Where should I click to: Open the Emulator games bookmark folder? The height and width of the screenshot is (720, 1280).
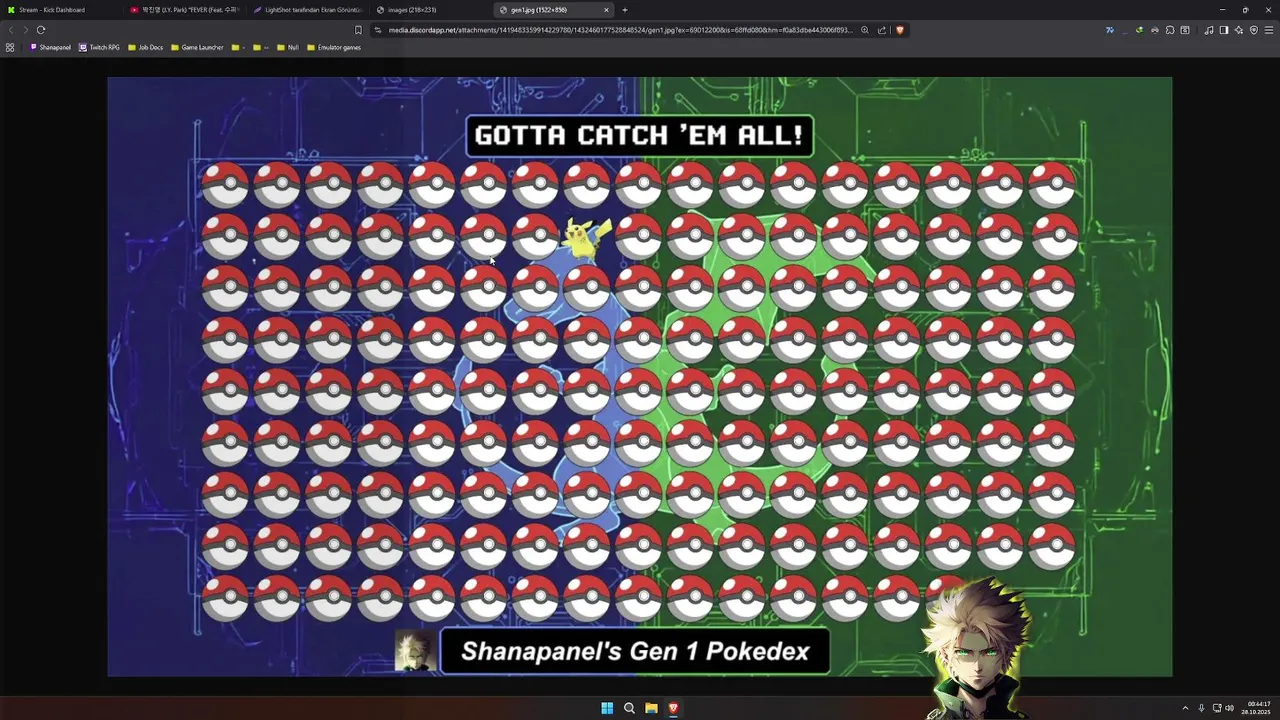tap(334, 47)
